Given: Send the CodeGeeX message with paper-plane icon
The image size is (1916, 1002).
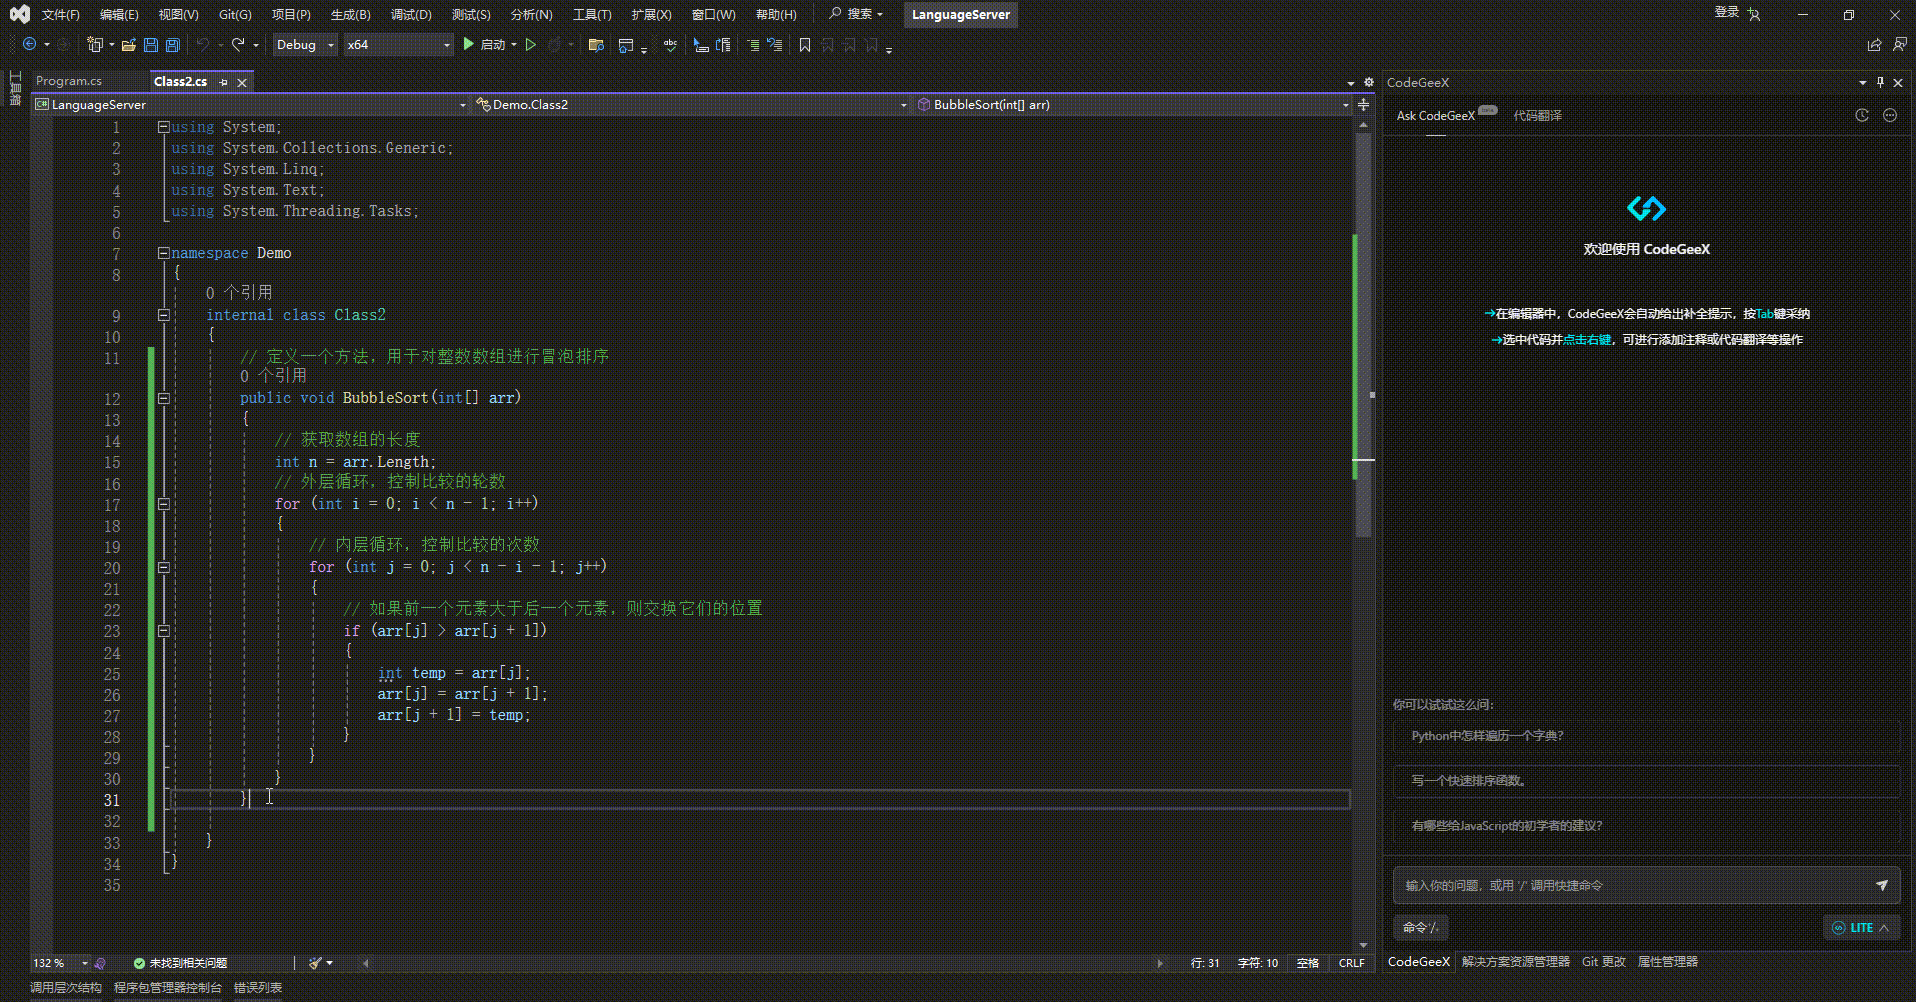Looking at the screenshot, I should [1882, 885].
